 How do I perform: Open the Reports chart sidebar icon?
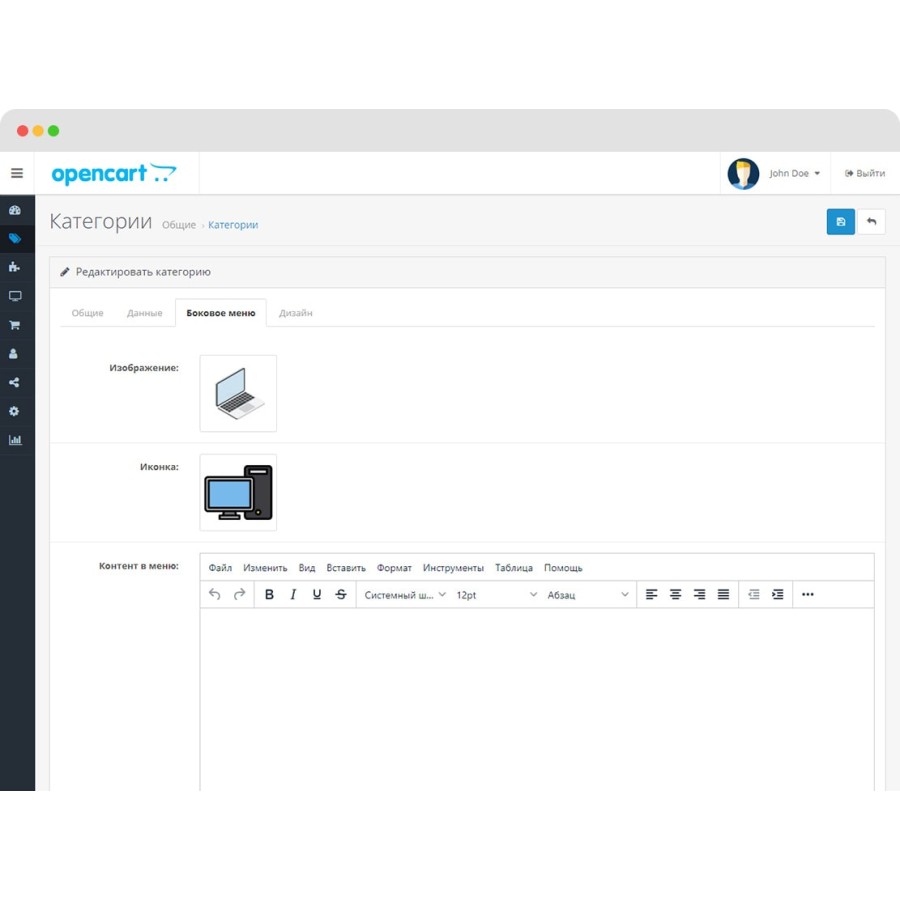tap(15, 440)
